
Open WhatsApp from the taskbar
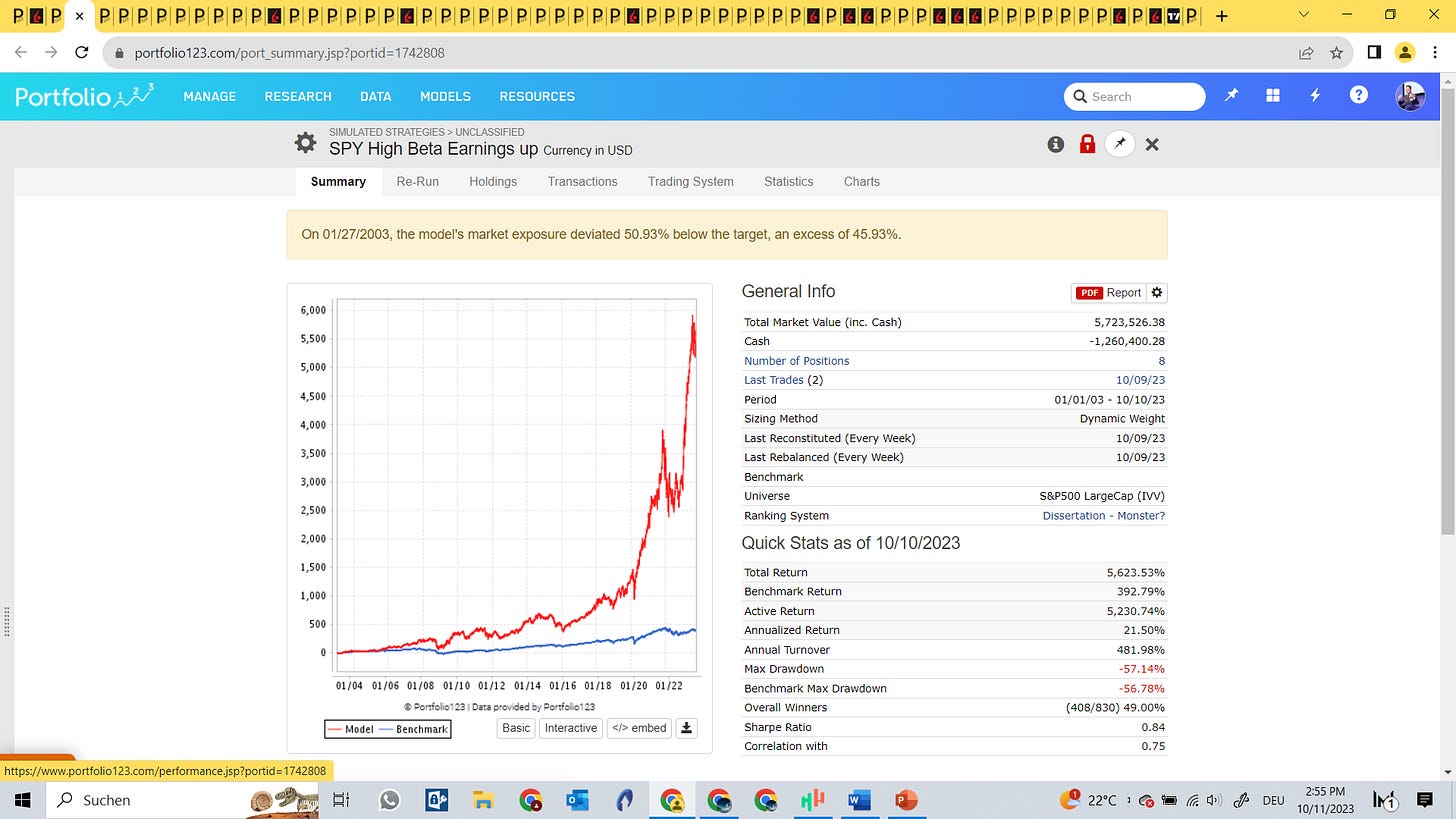(389, 800)
